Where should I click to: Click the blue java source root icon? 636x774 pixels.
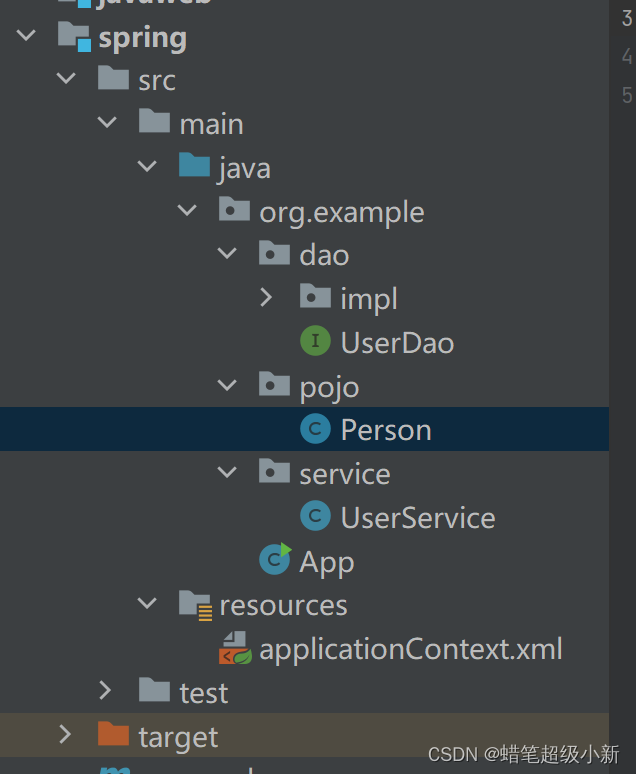(194, 164)
